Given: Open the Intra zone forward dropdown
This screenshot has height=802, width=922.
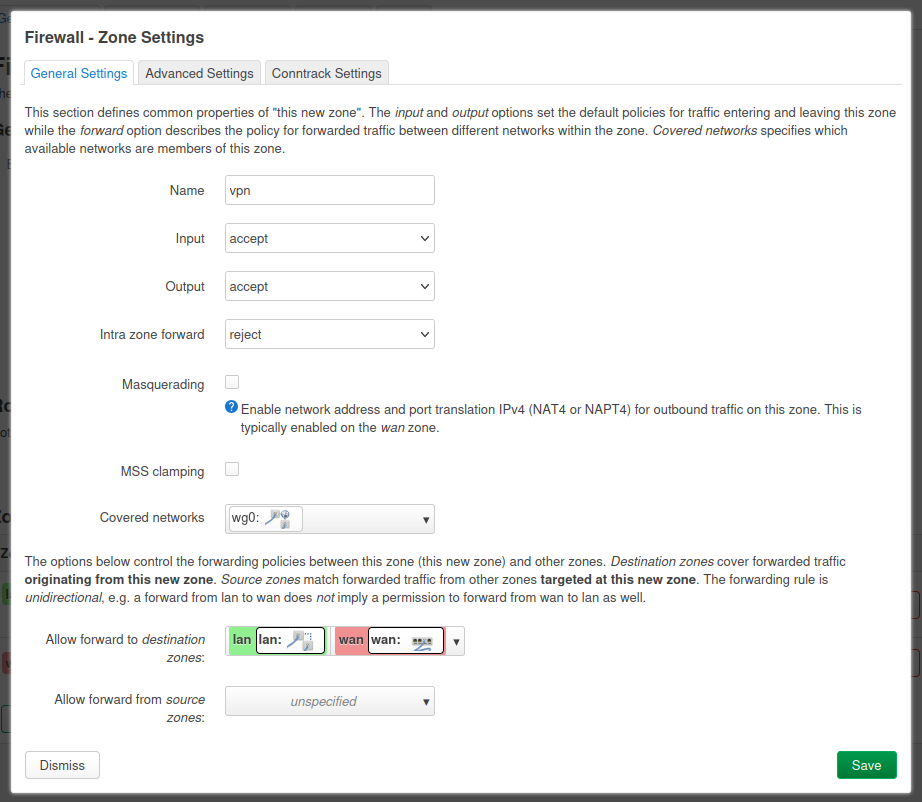Looking at the screenshot, I should [329, 335].
